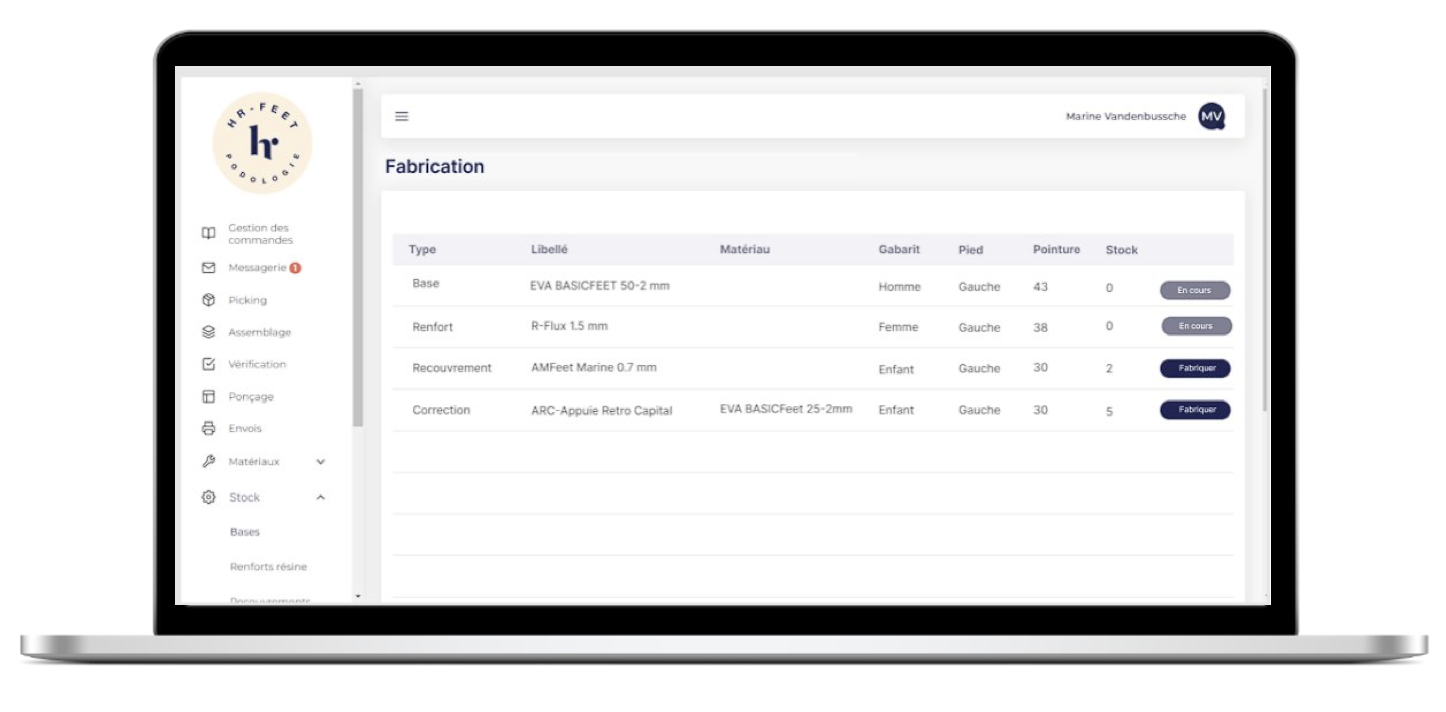The width and height of the screenshot is (1446, 712).
Task: Click En cours for EVA BASICFEET row
Action: [x=1195, y=290]
